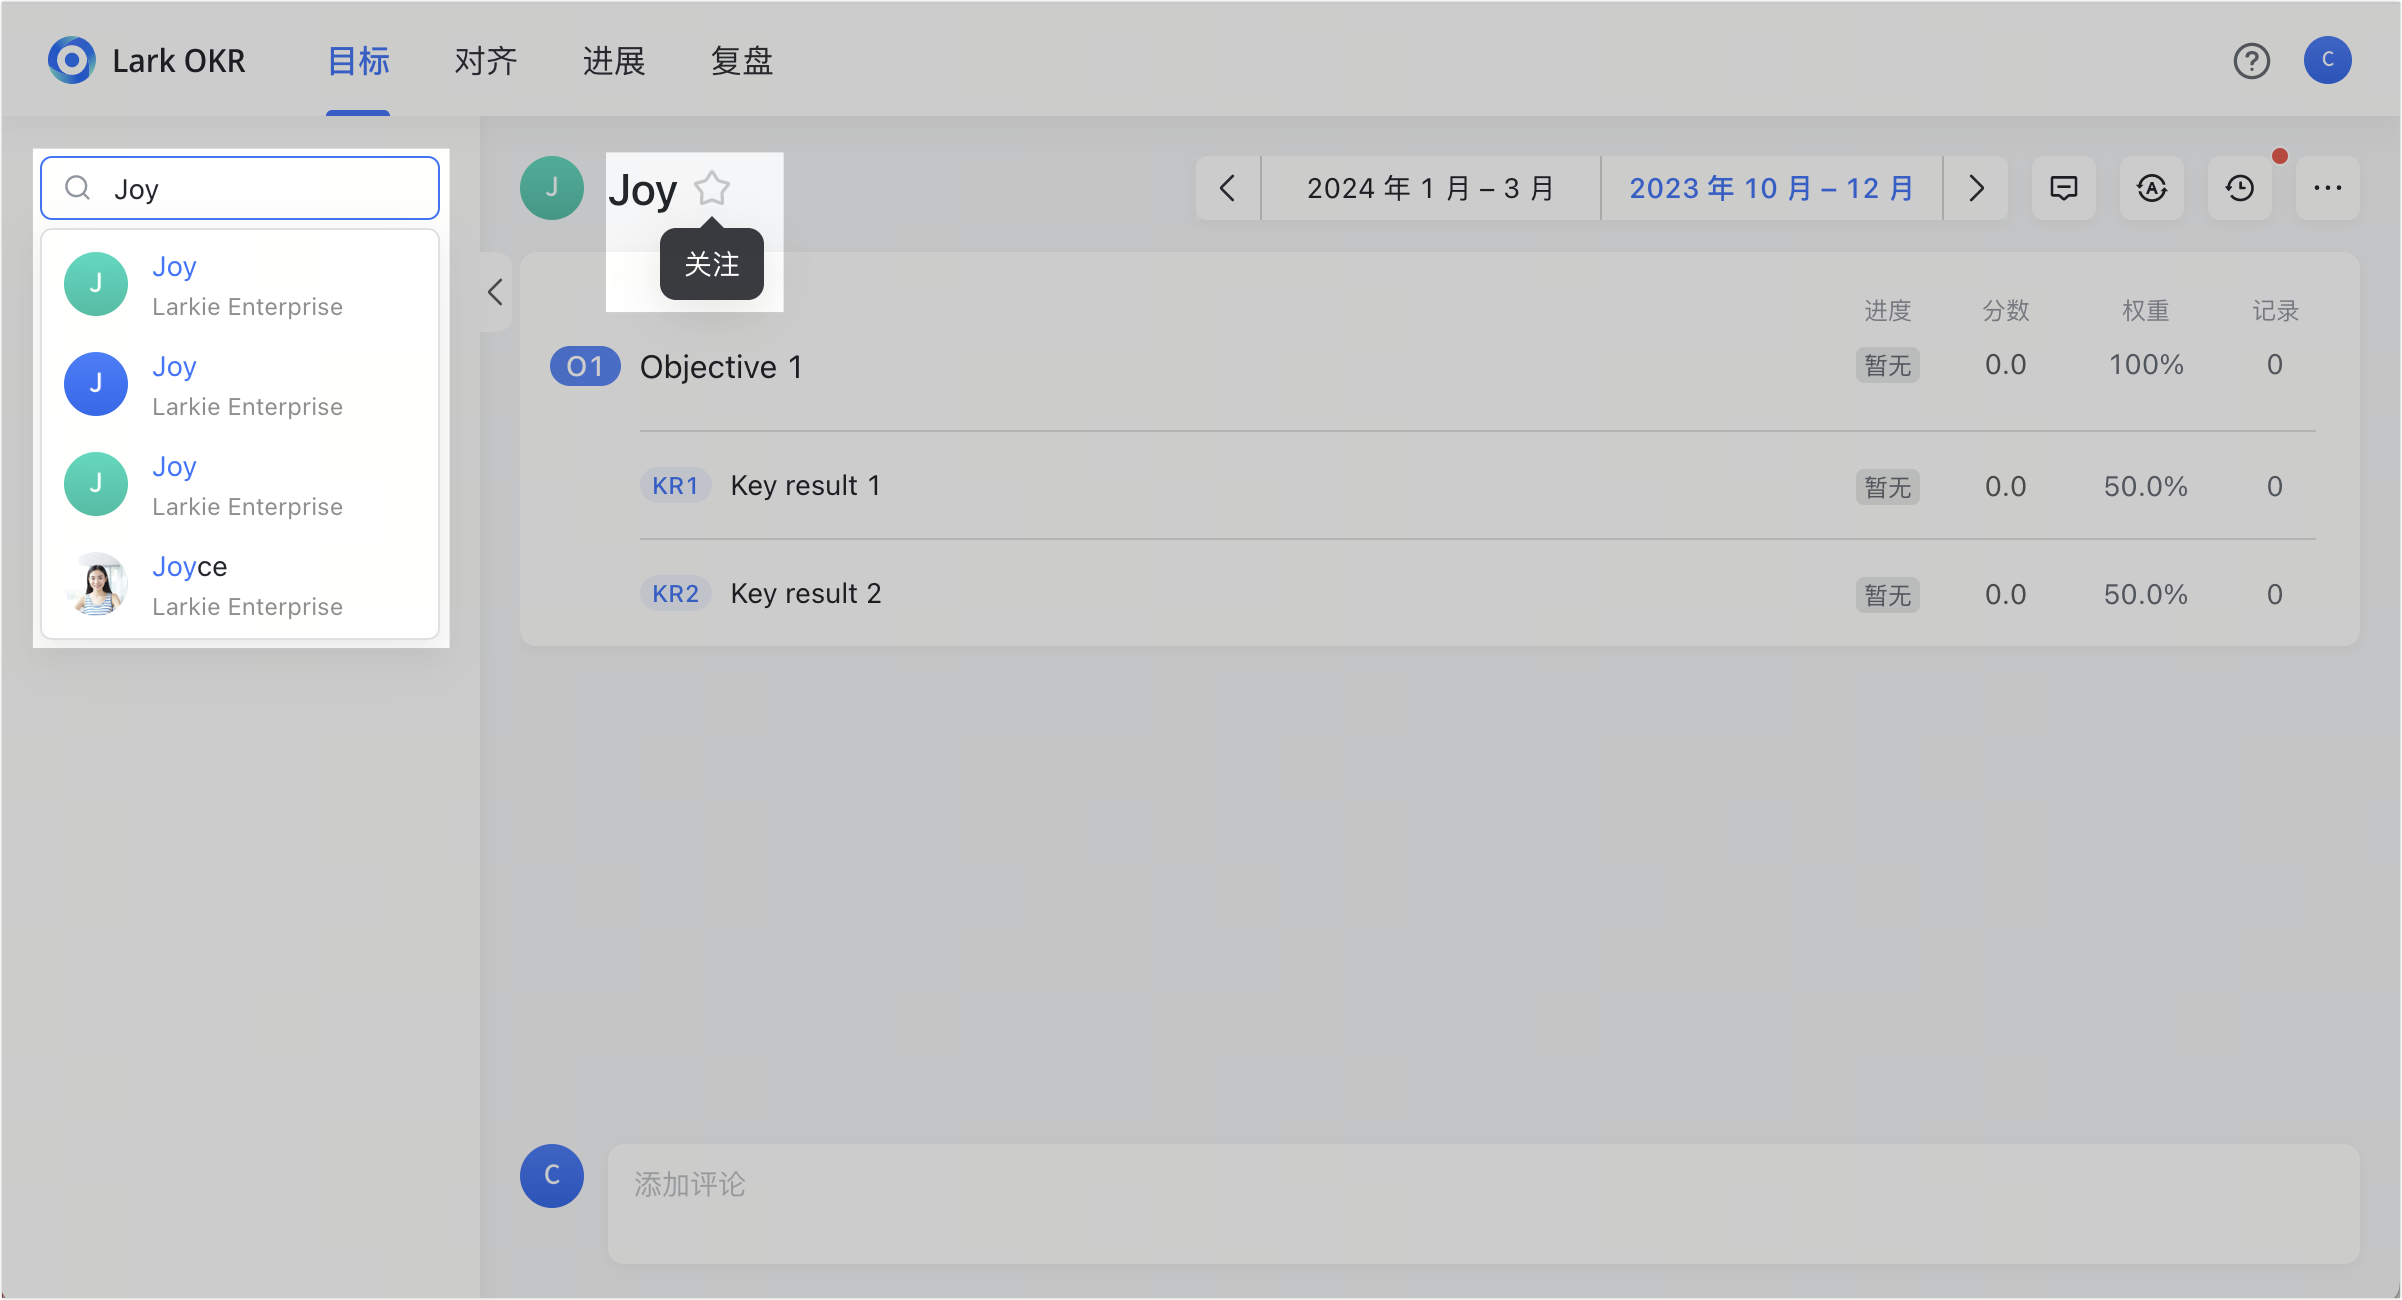Open Key result 1

805,485
